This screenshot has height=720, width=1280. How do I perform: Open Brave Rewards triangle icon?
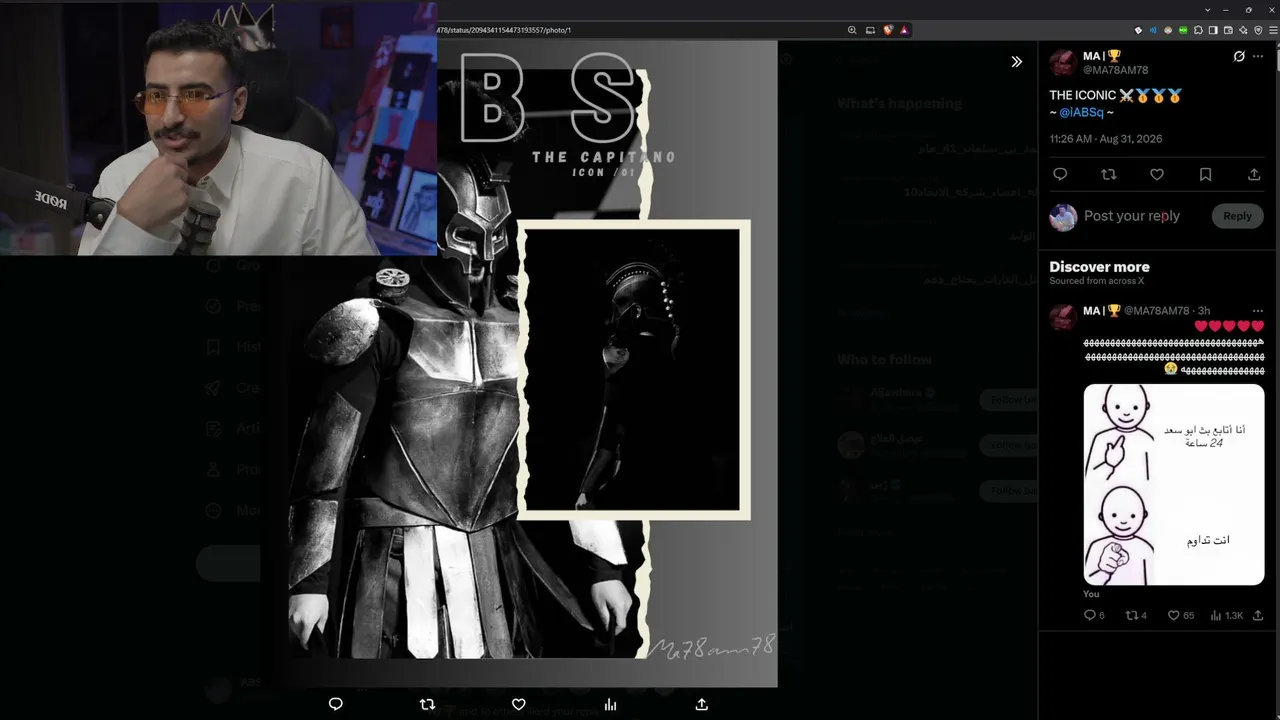pyautogui.click(x=903, y=30)
